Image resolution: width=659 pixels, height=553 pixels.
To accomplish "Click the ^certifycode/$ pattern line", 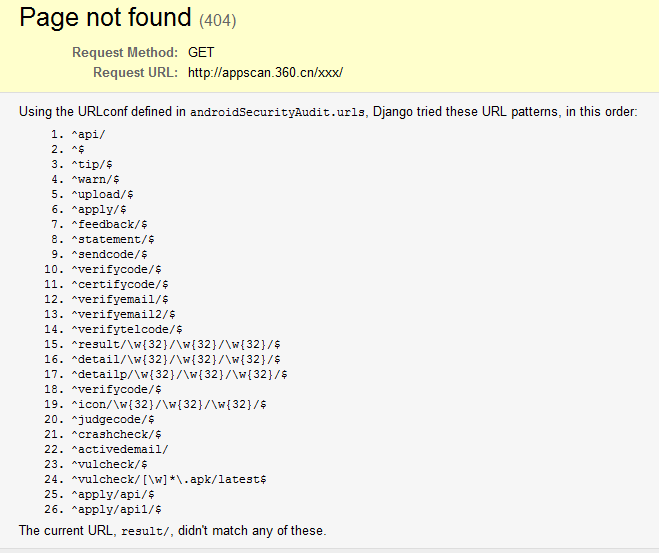I will (120, 284).
